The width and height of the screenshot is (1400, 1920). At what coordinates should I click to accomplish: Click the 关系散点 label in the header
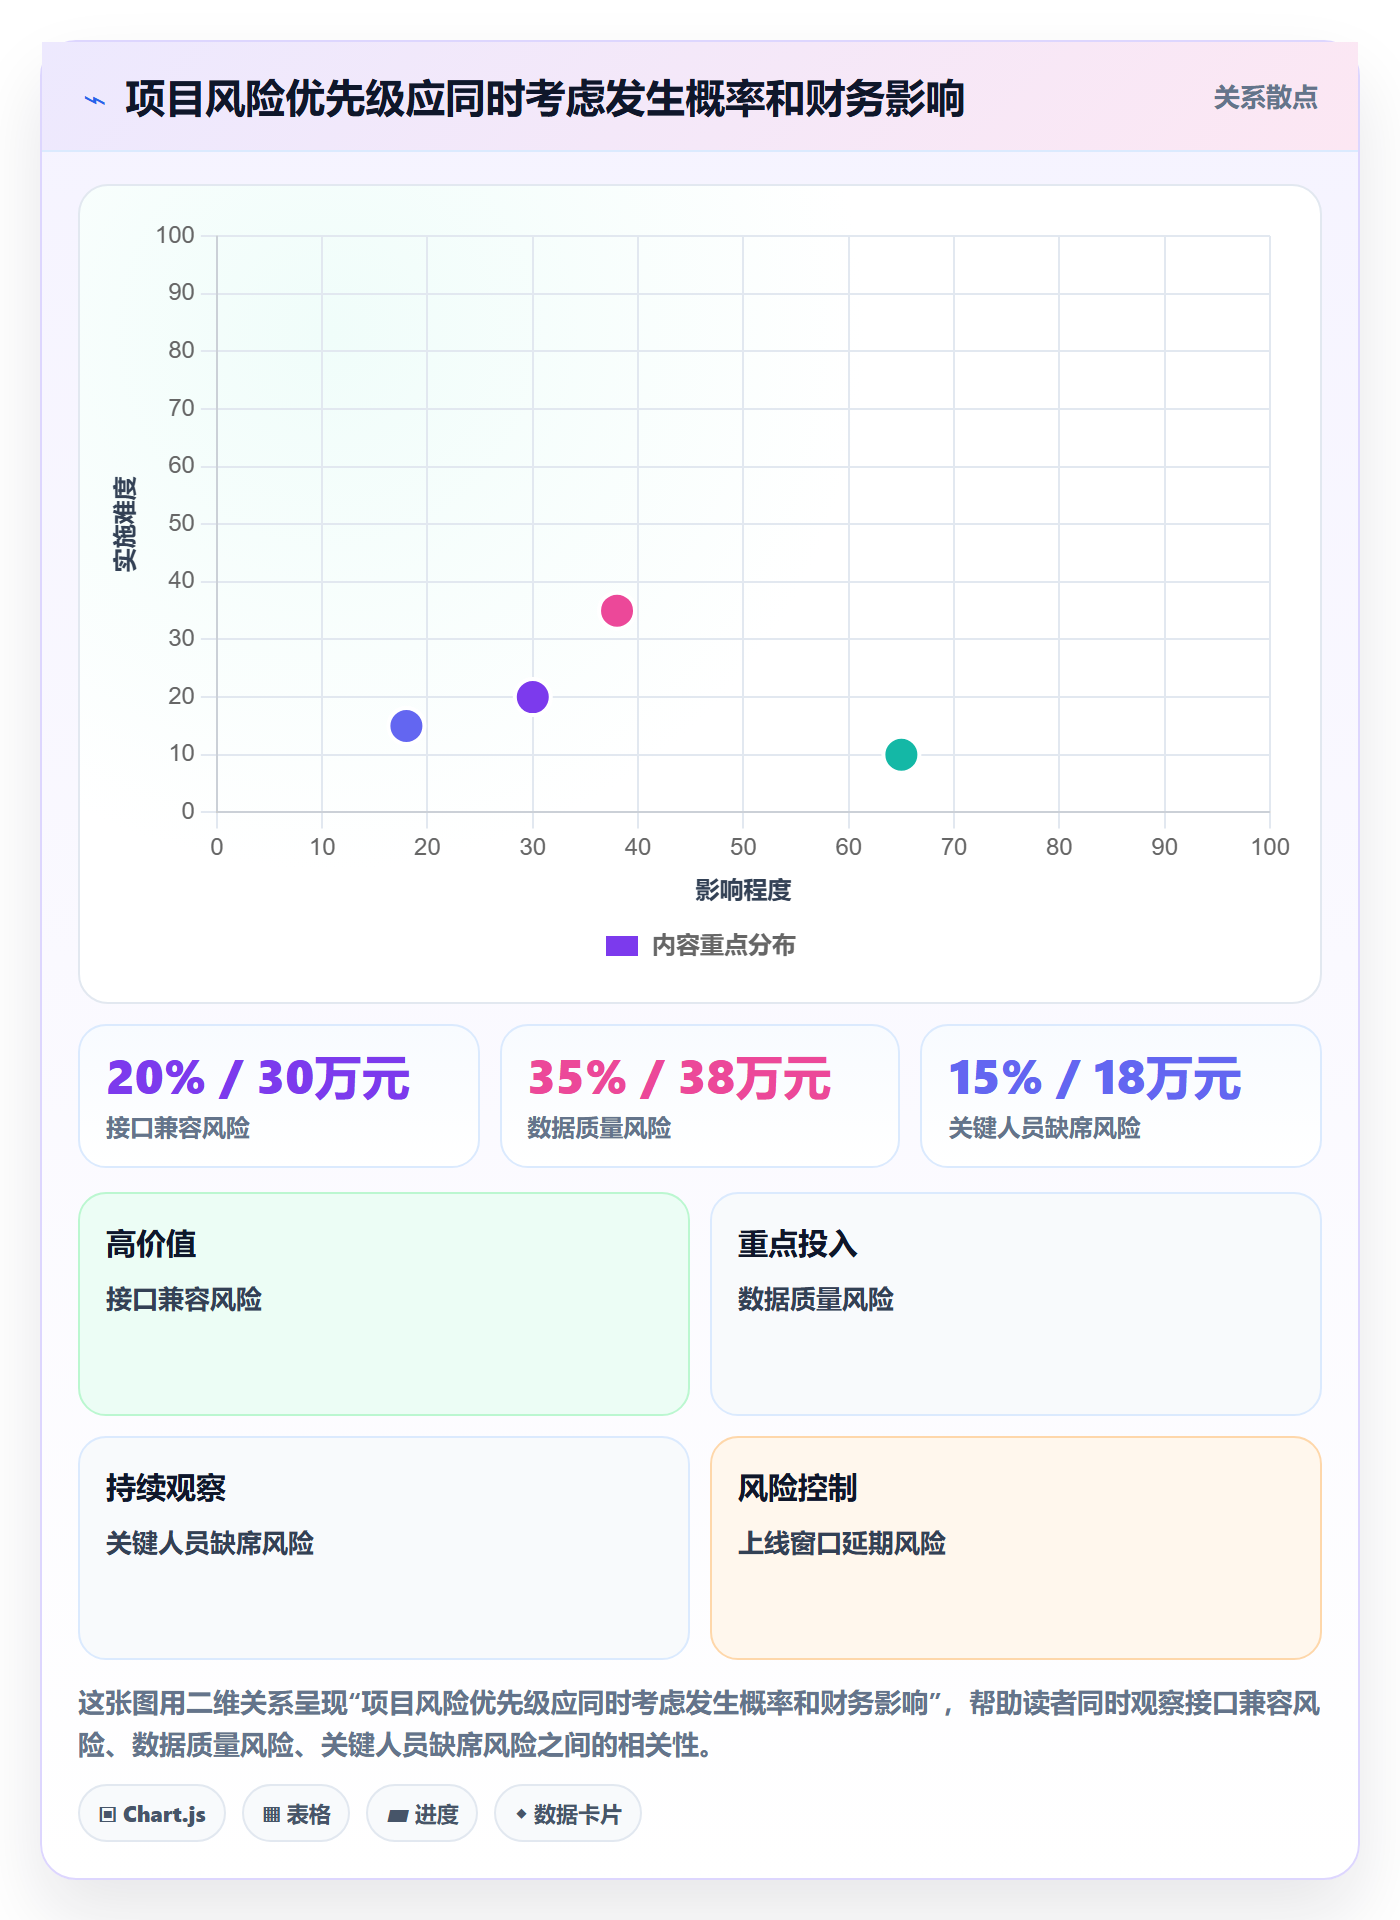(1265, 98)
